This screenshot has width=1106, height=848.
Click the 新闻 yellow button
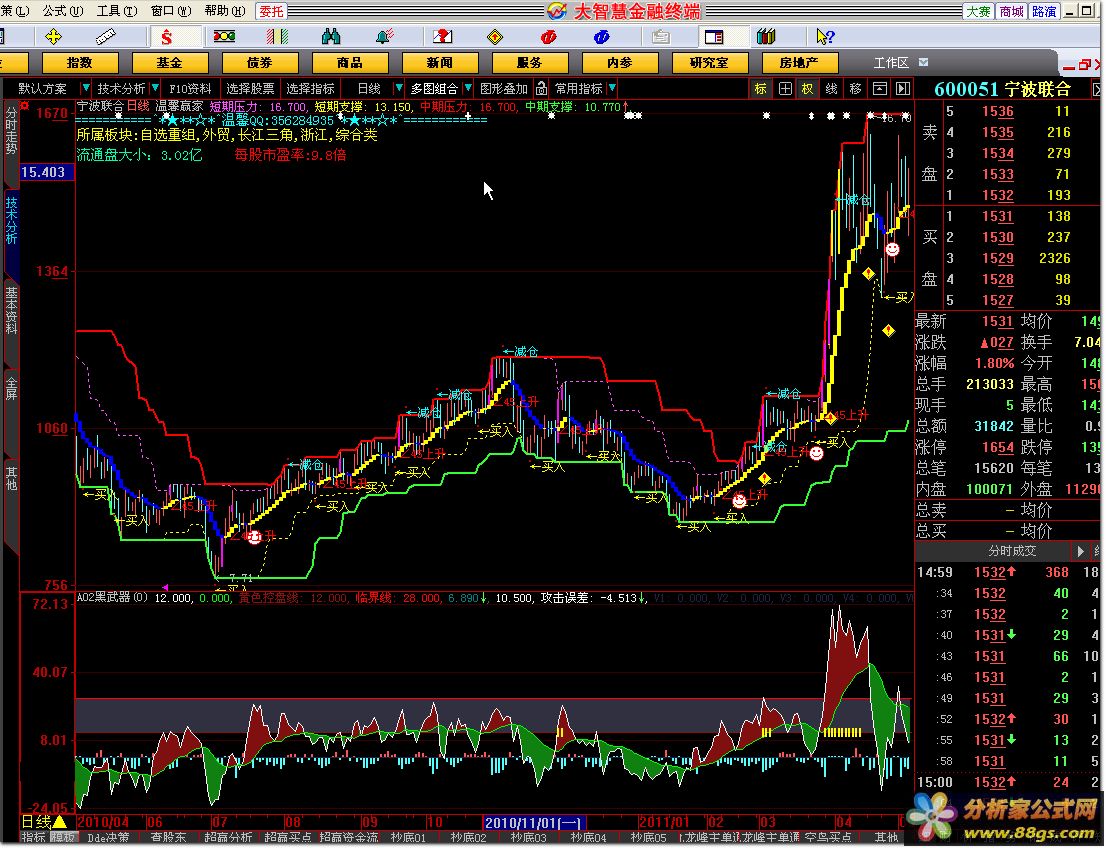[x=439, y=63]
